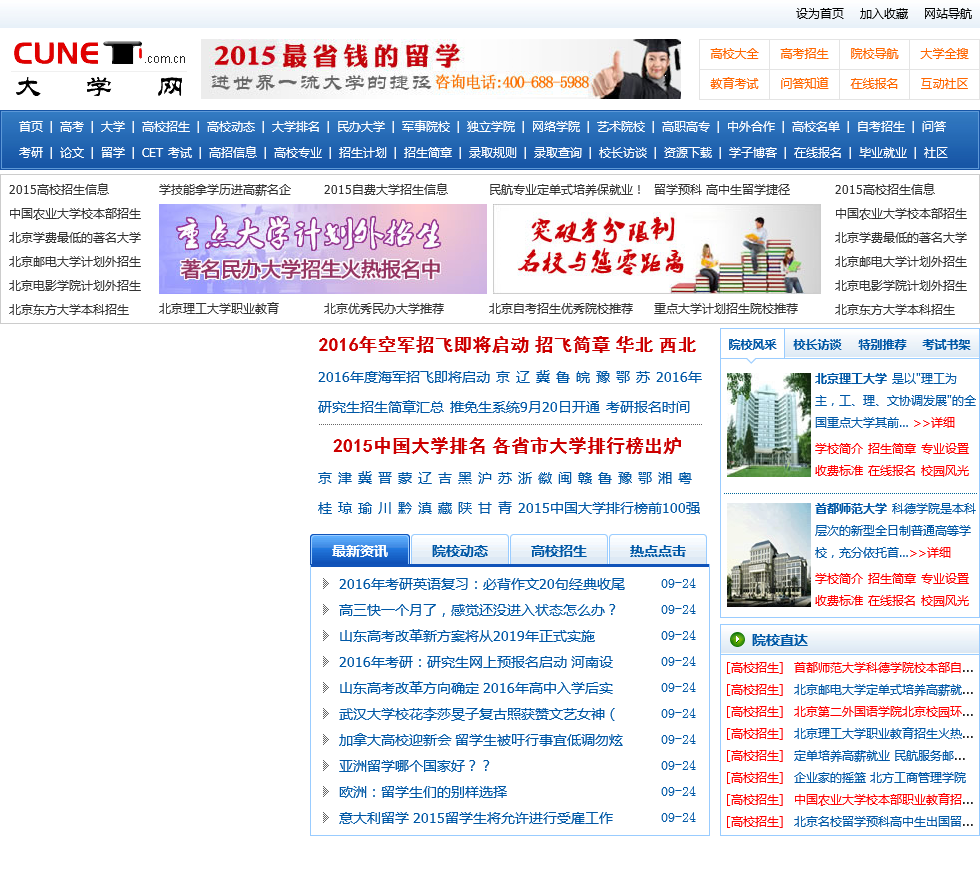Open the 突破考分限制 banner image

tap(656, 249)
